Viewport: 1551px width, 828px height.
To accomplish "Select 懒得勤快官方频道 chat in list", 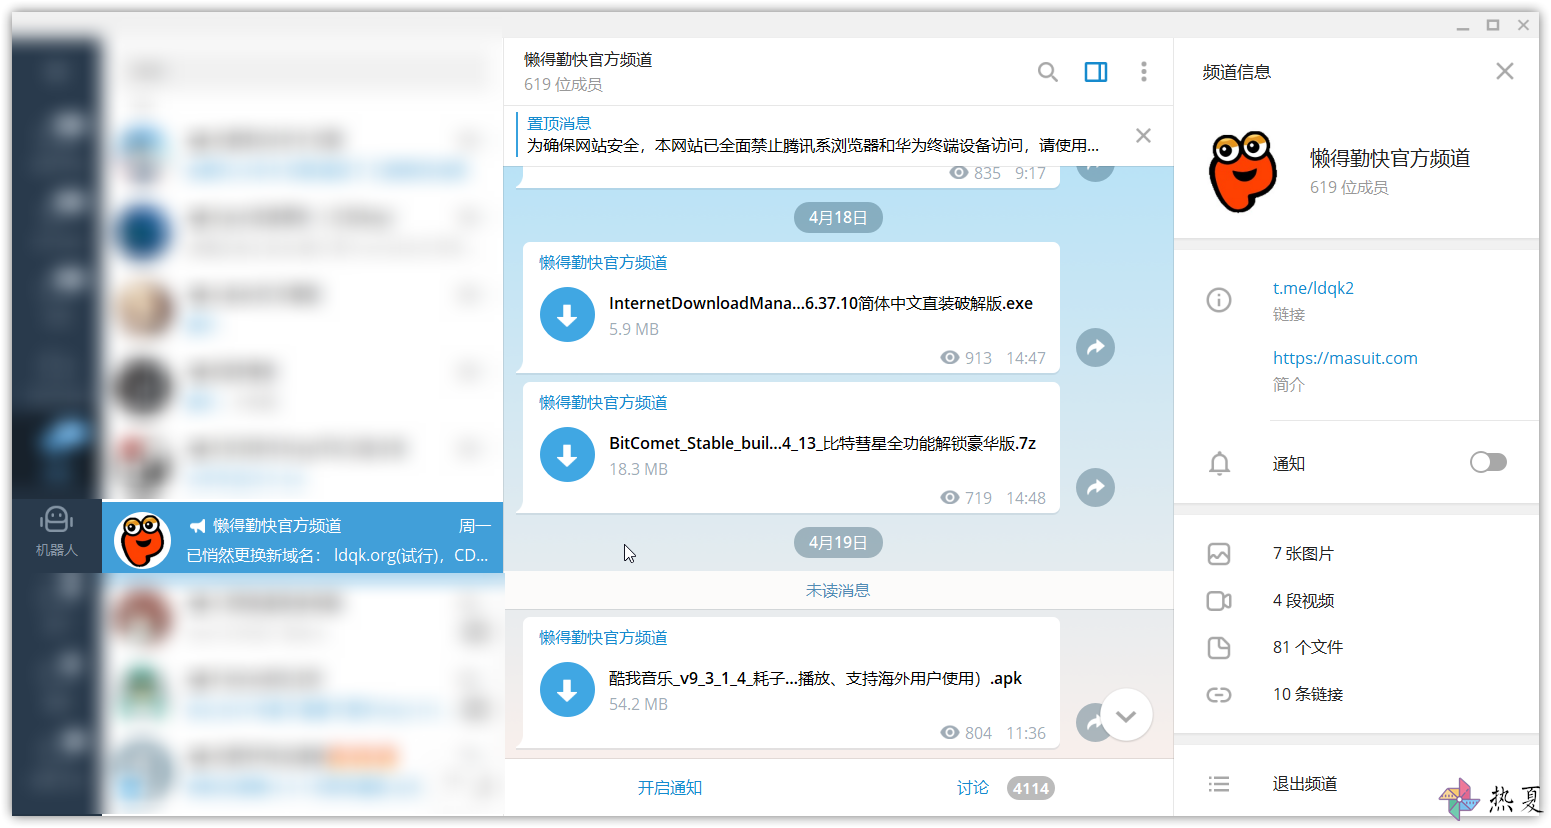I will 303,537.
